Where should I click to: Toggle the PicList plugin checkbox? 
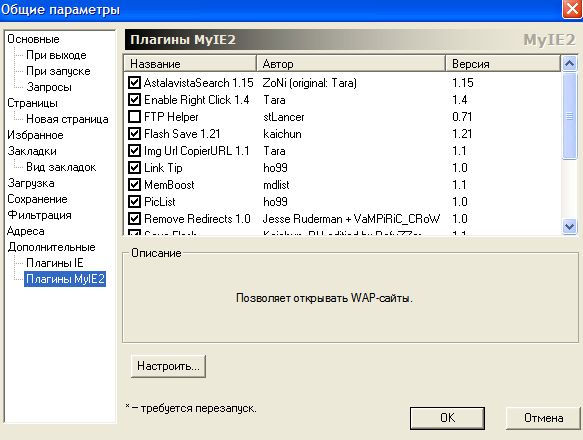click(134, 202)
